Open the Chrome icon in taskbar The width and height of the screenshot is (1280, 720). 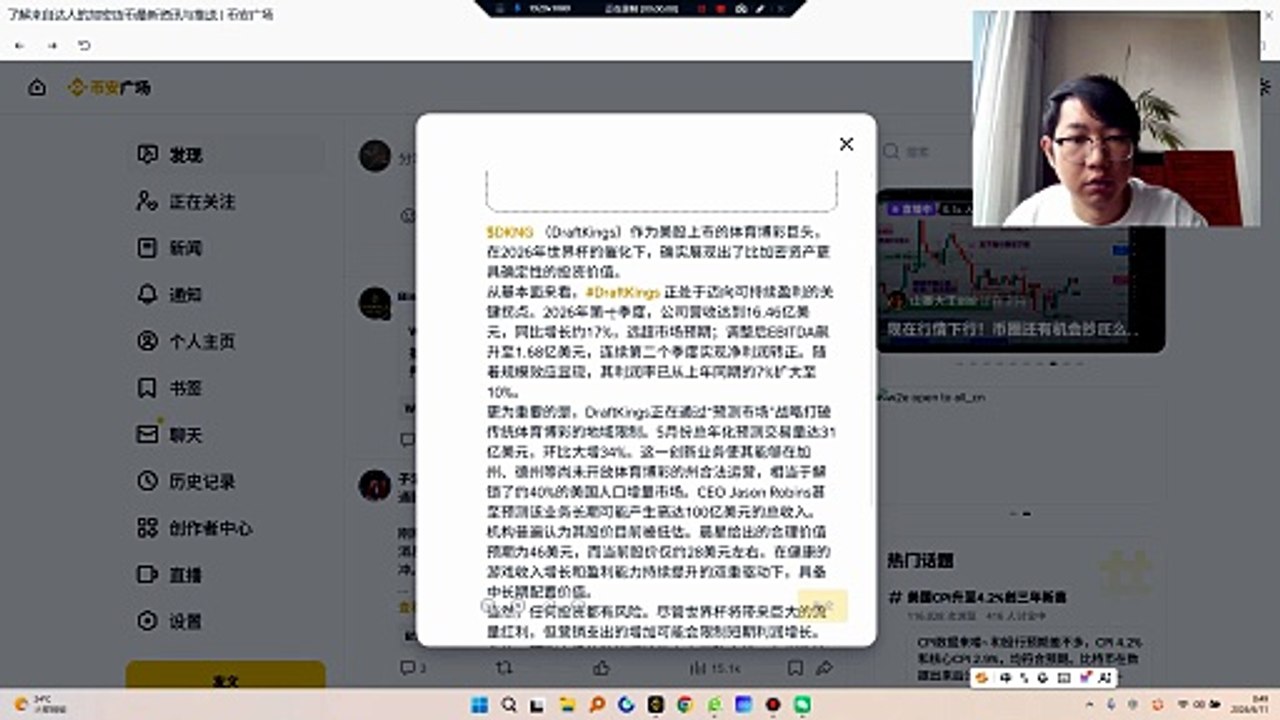pos(684,704)
